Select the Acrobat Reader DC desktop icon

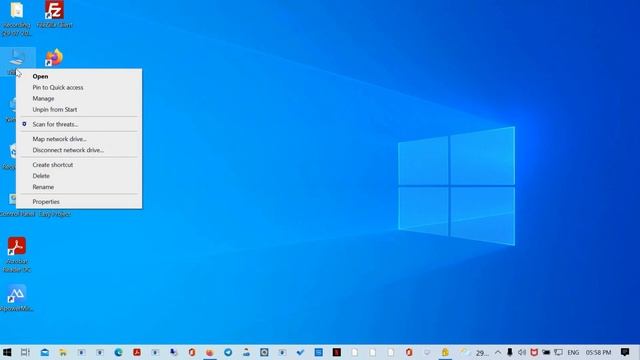point(17,254)
